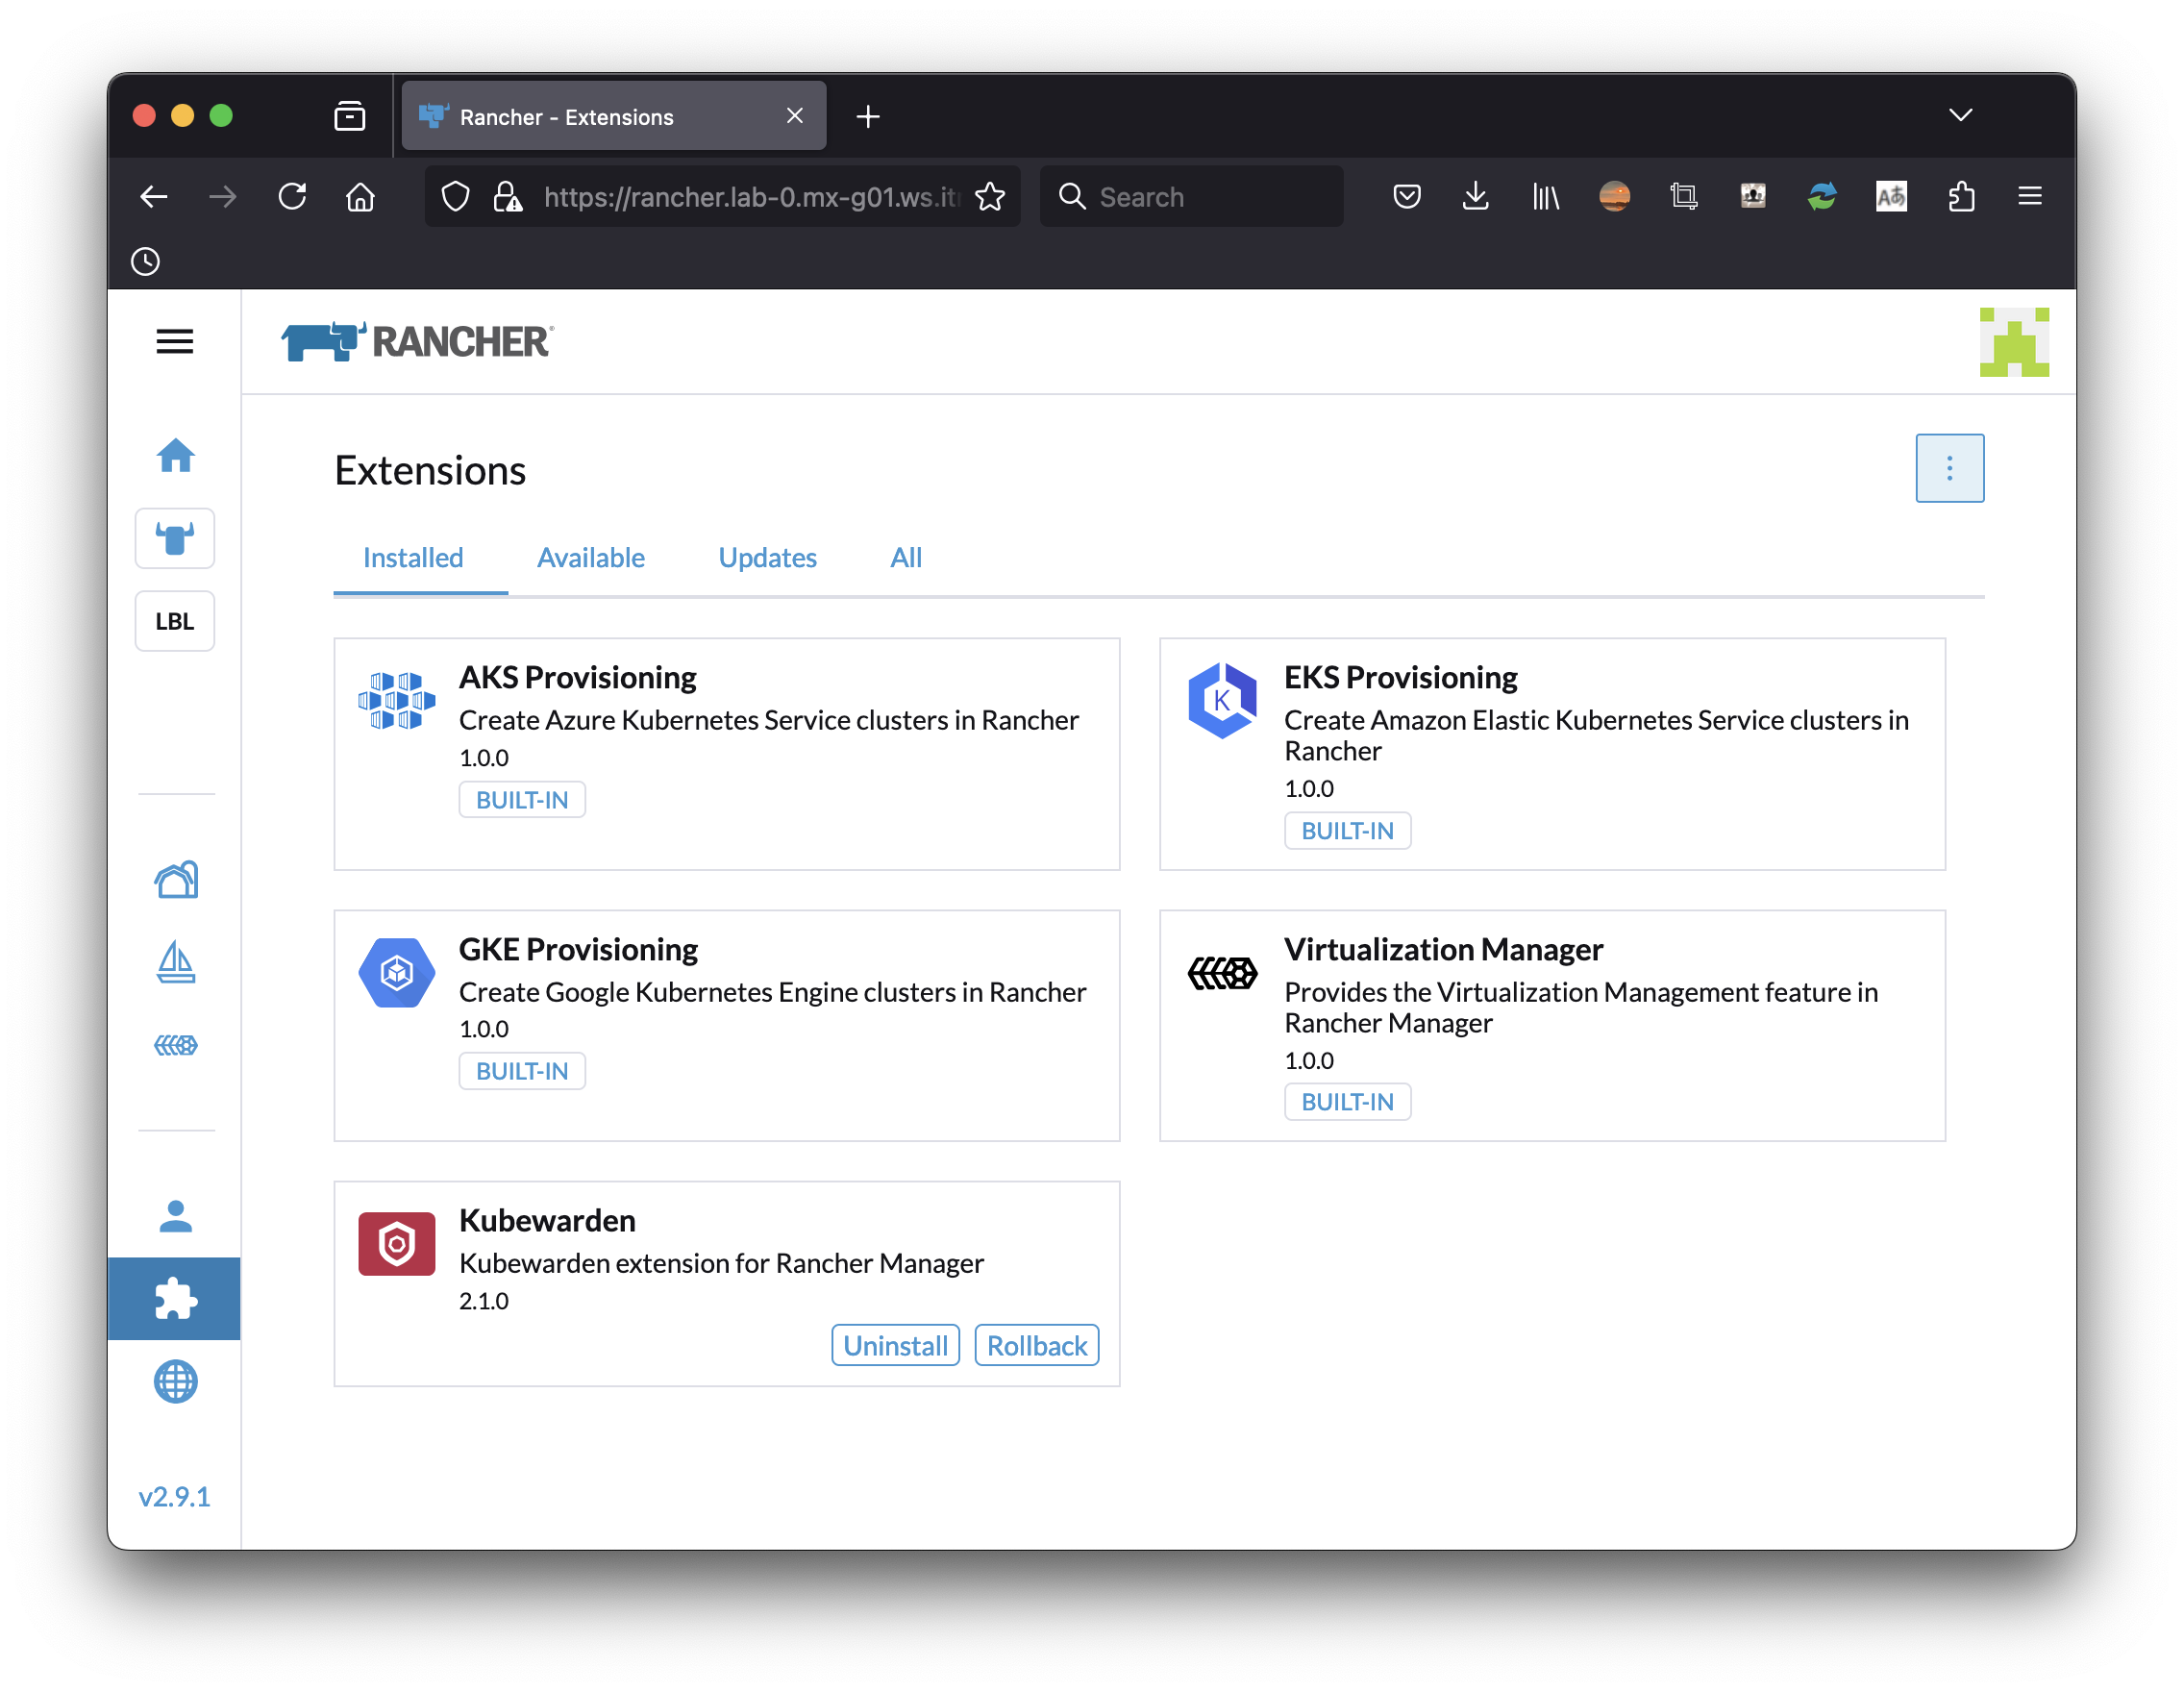Viewport: 2184px width, 1692px height.
Task: Switch to the Updates tab
Action: pos(767,557)
